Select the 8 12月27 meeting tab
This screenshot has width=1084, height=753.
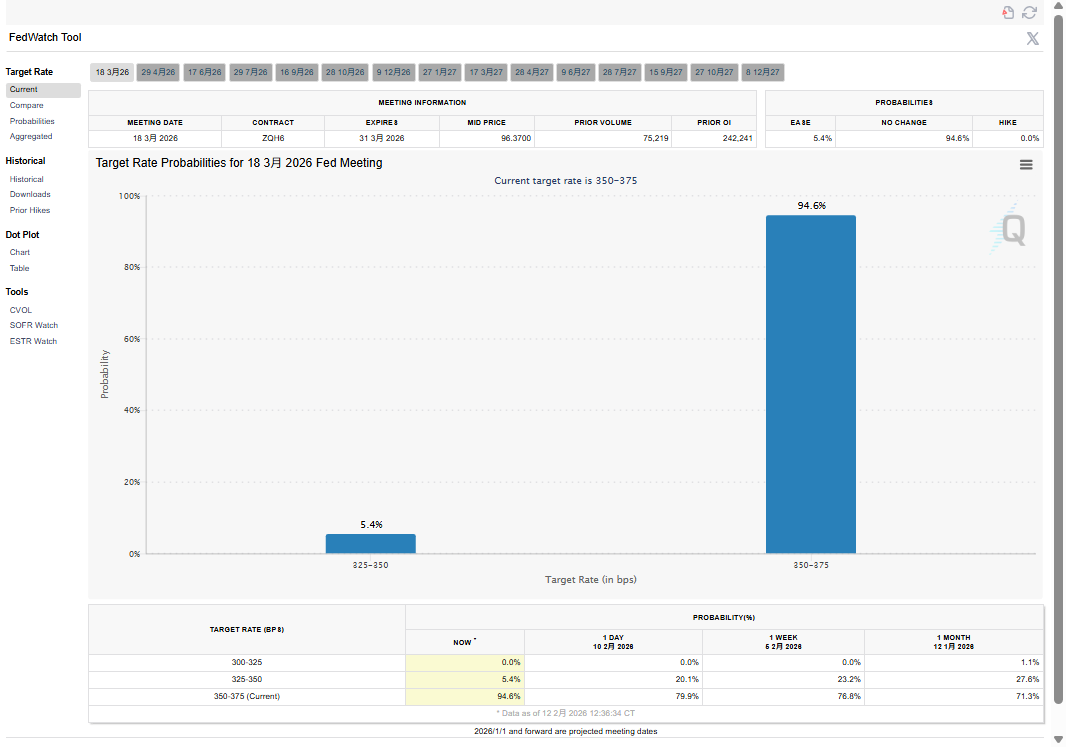tap(763, 72)
